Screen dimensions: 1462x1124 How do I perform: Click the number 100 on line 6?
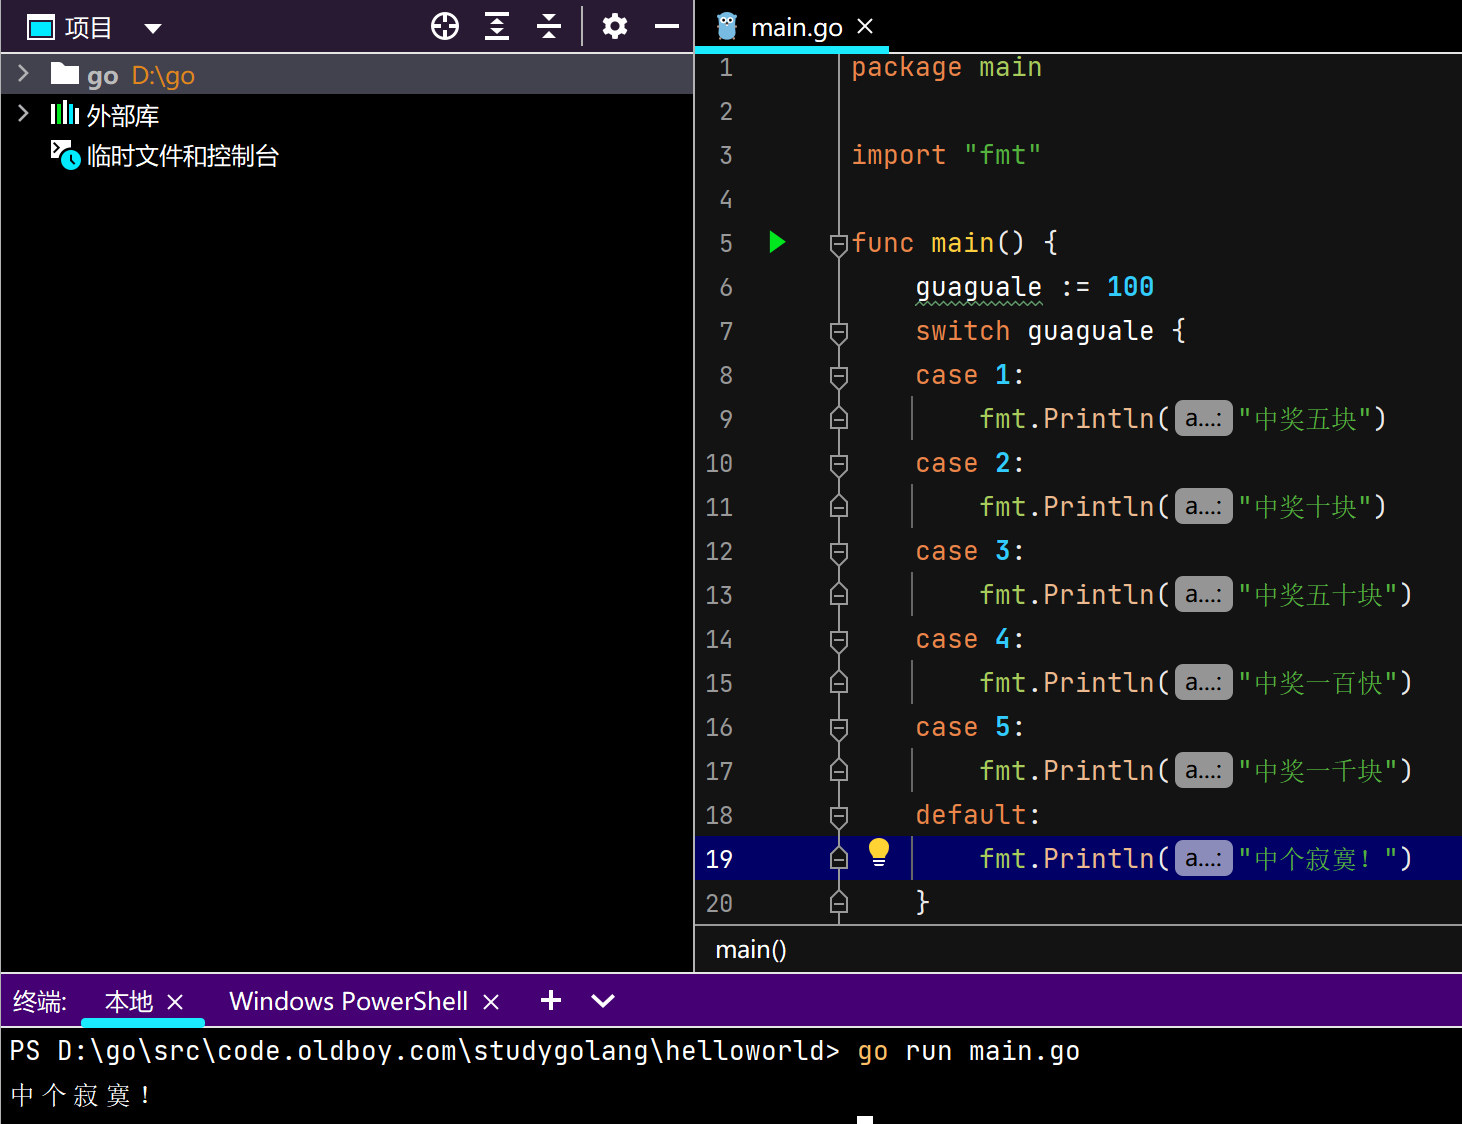click(x=1131, y=287)
